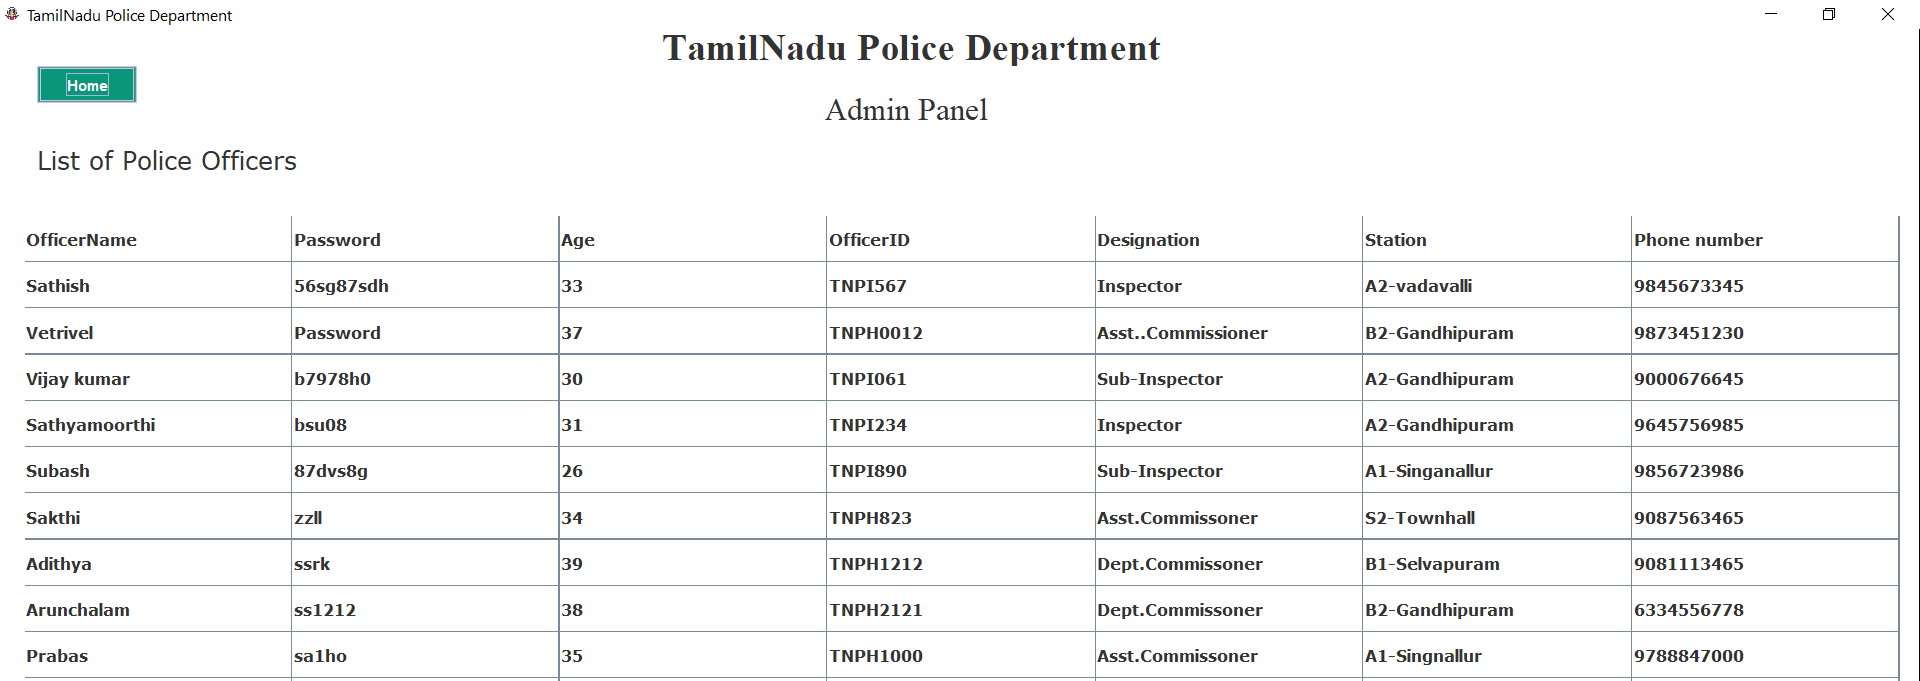Click Vetrivel's OfficerID cell TNPH0012
This screenshot has width=1920, height=681.
click(876, 333)
